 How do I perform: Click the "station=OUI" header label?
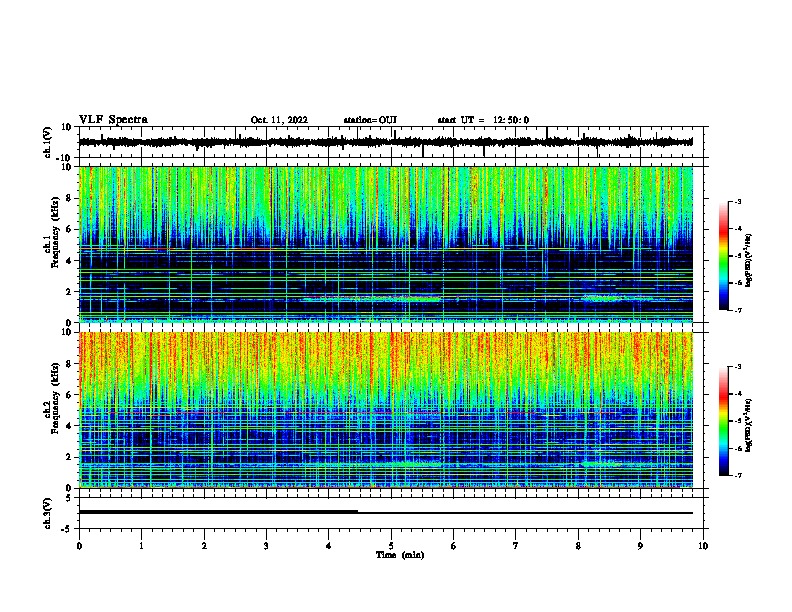click(370, 120)
